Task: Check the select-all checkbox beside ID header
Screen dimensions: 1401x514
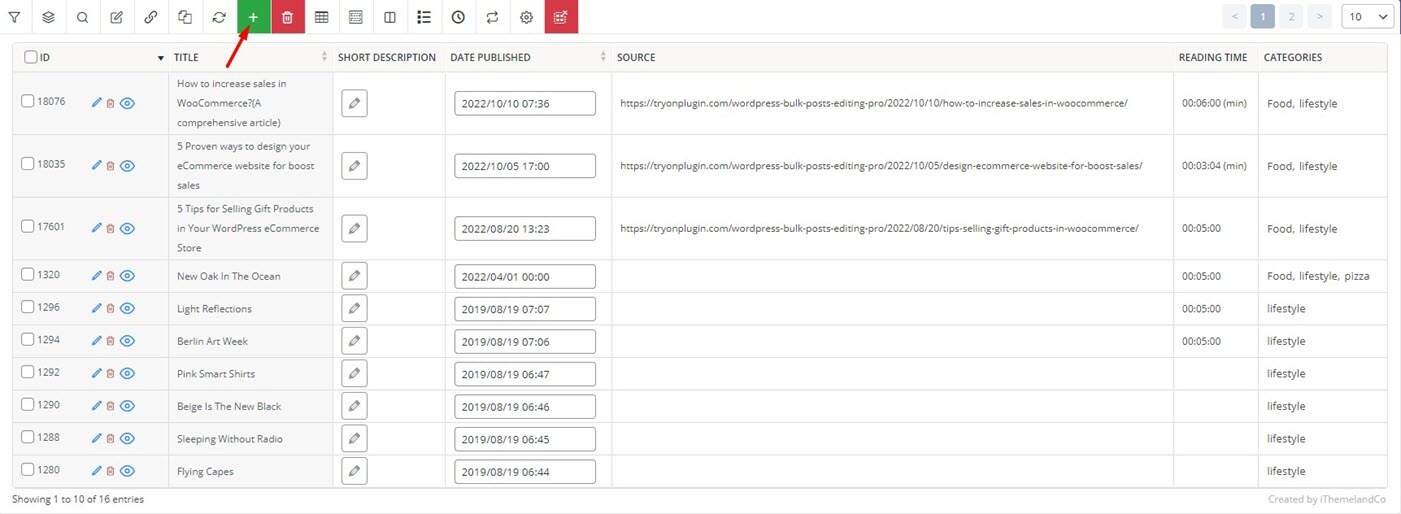Action: tap(31, 57)
